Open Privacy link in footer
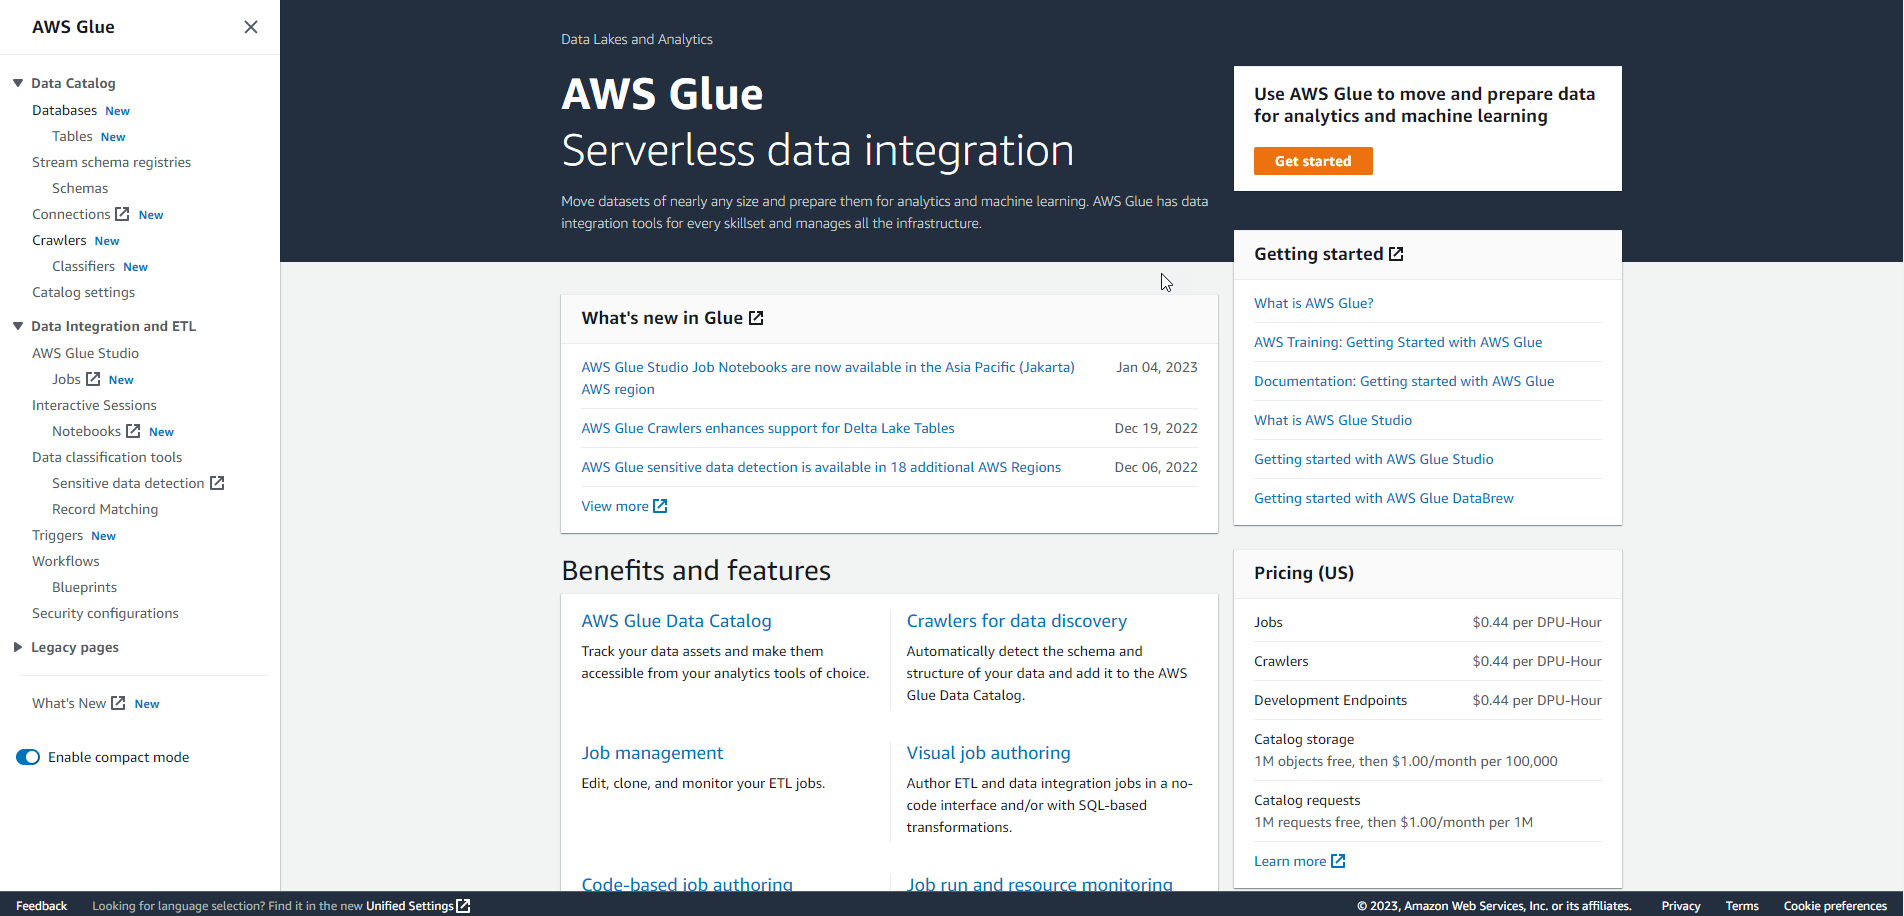 tap(1681, 906)
